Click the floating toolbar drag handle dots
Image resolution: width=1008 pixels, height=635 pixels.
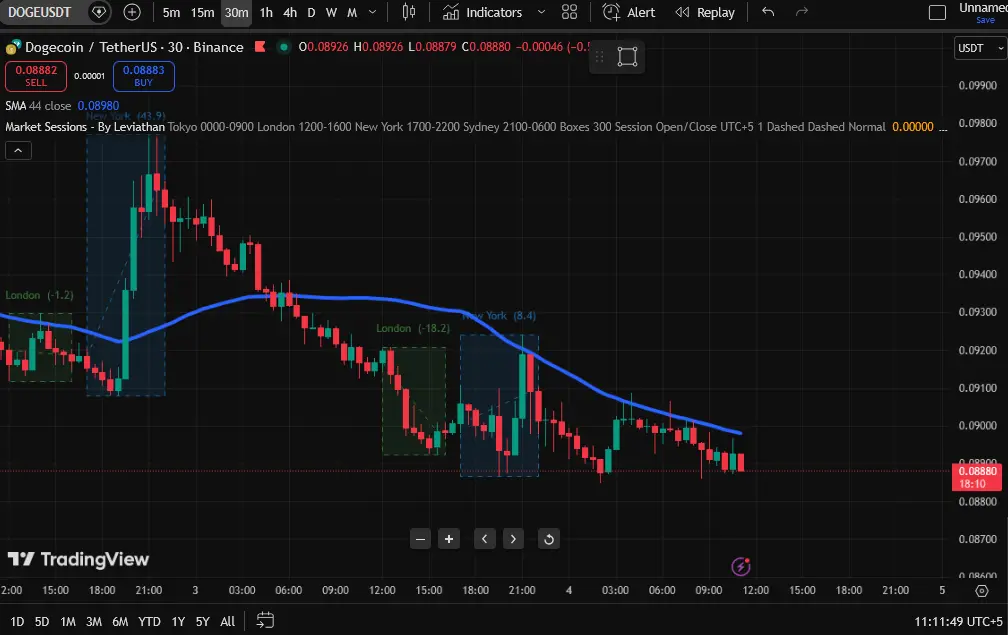(x=599, y=57)
